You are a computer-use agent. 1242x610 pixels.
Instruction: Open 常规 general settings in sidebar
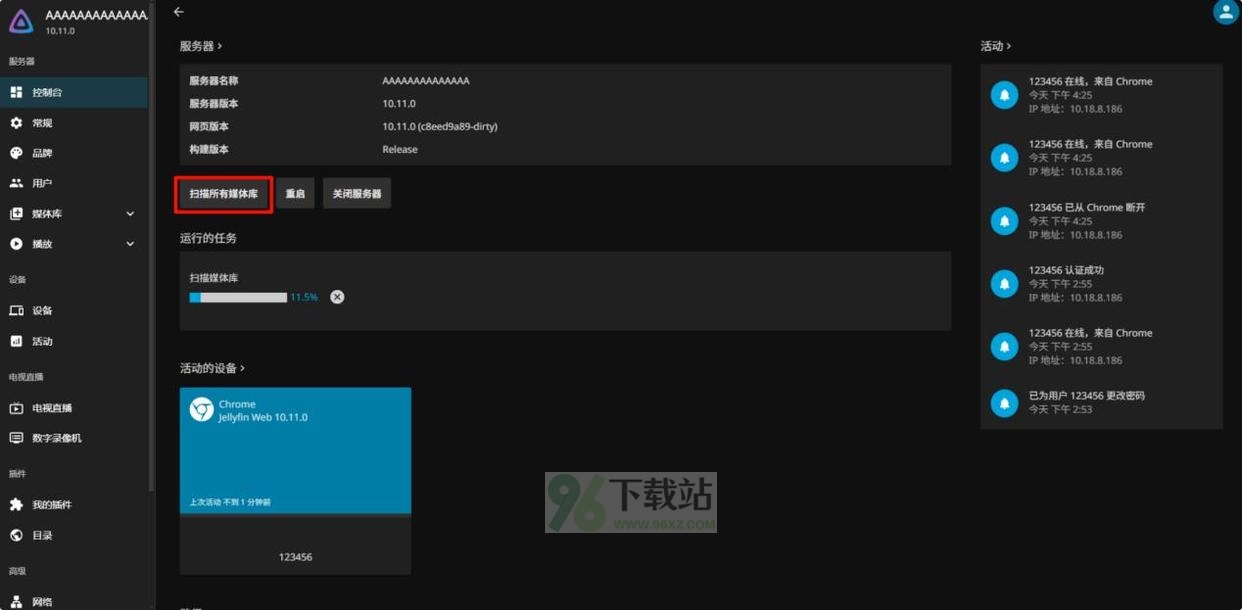42,123
